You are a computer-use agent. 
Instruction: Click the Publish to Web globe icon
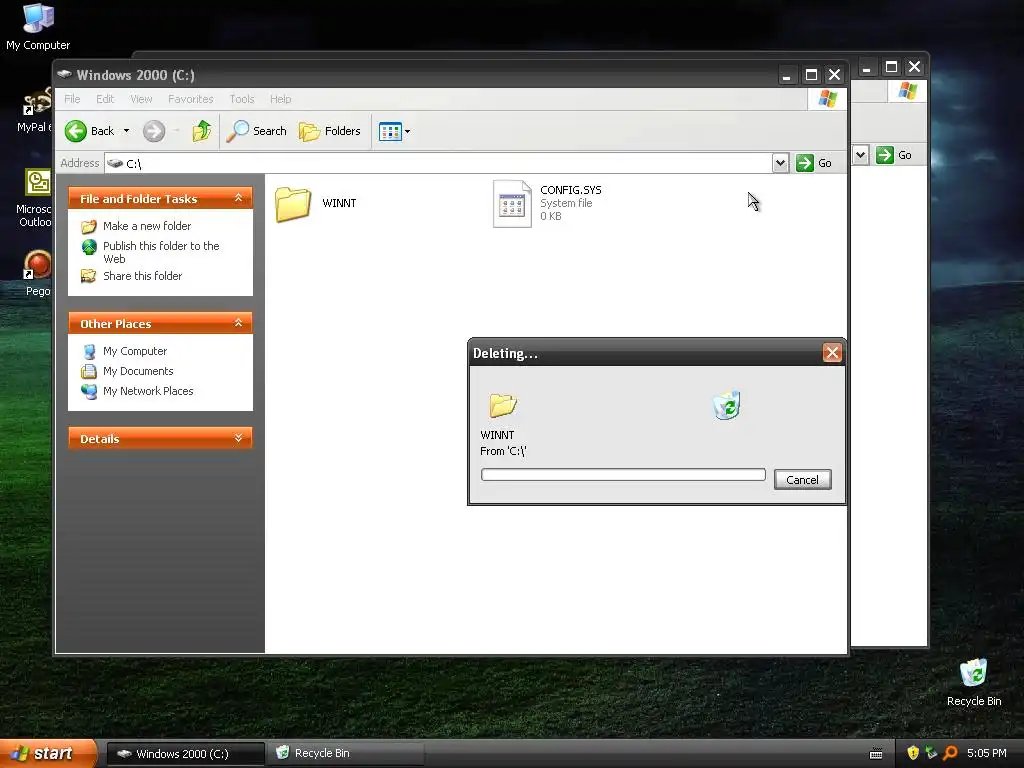[x=89, y=247]
